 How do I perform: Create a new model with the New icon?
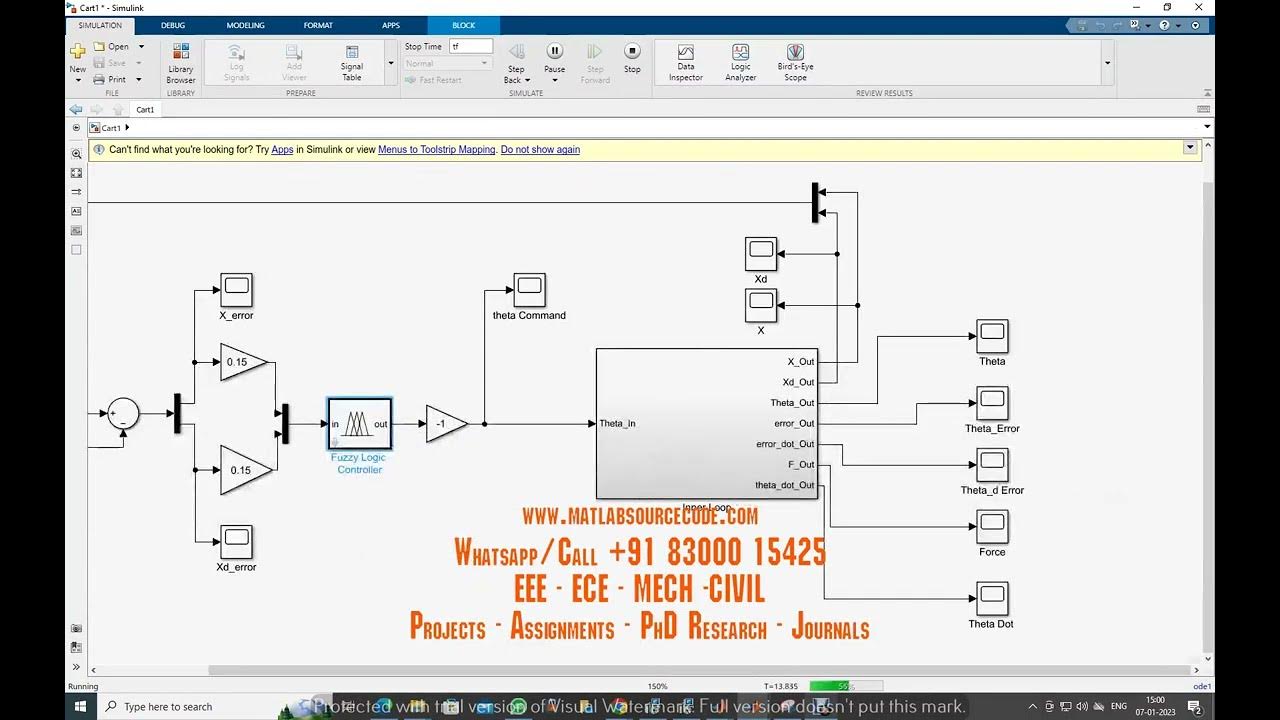tap(77, 51)
